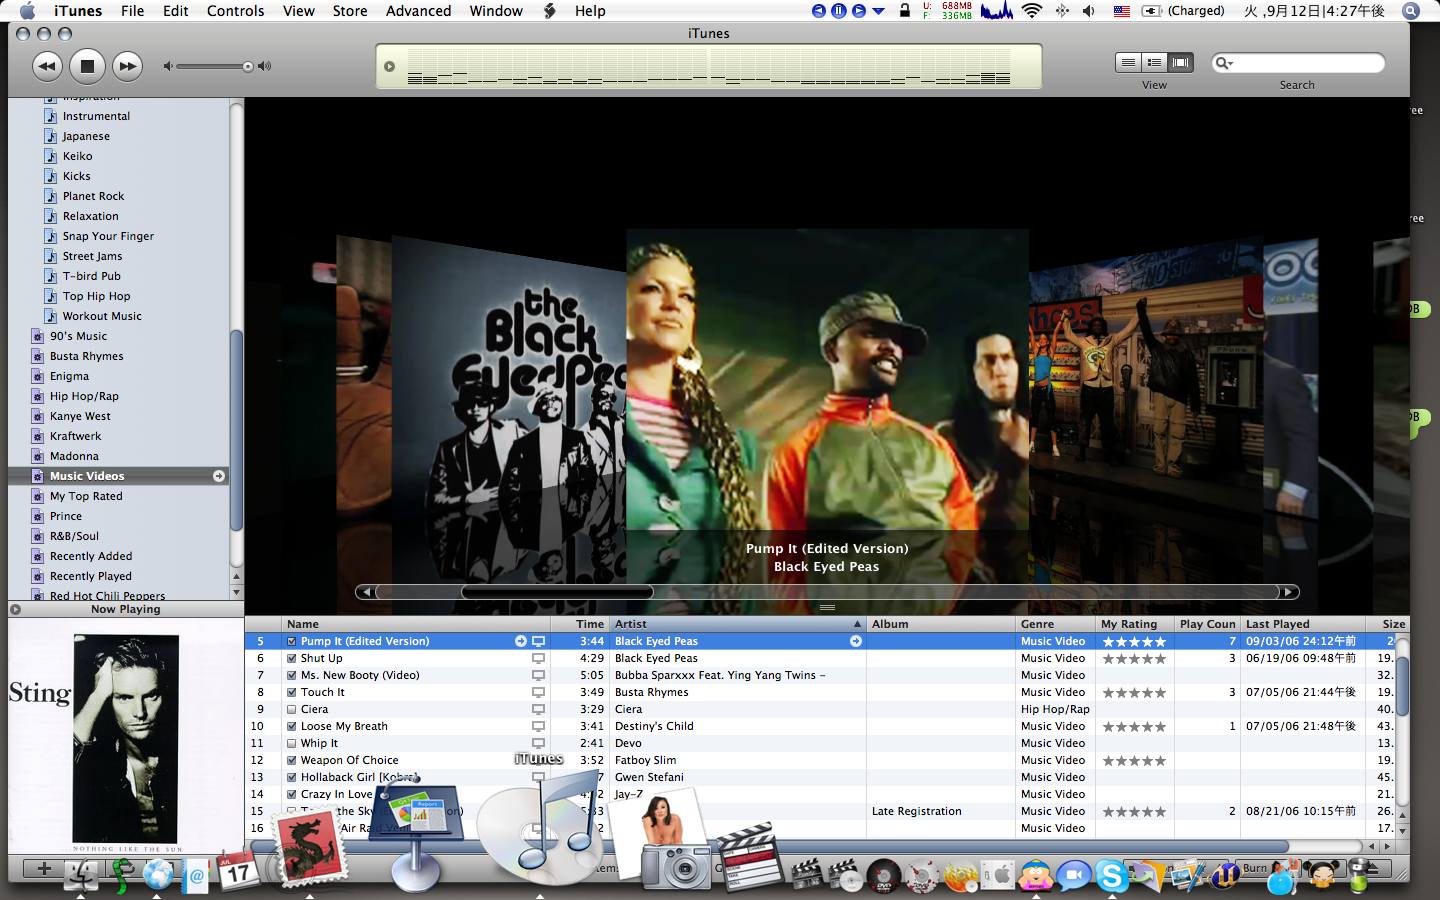
Task: Click the Black Eyed Peas artist arrow link
Action: [x=856, y=641]
